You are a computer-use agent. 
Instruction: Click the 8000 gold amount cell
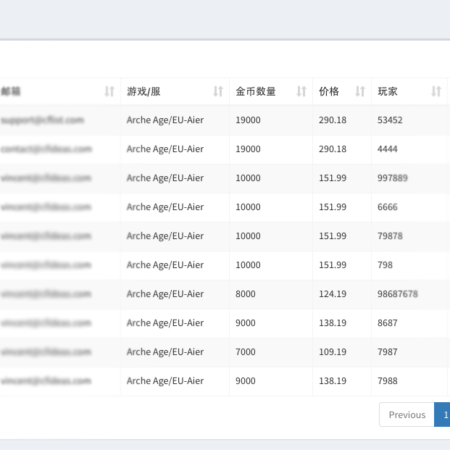pyautogui.click(x=245, y=294)
